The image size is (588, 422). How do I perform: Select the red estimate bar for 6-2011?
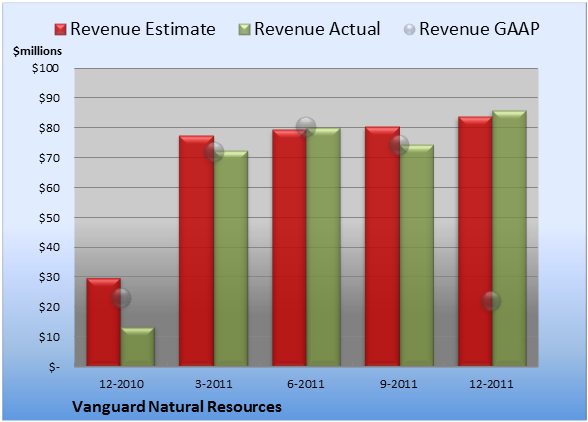[289, 248]
